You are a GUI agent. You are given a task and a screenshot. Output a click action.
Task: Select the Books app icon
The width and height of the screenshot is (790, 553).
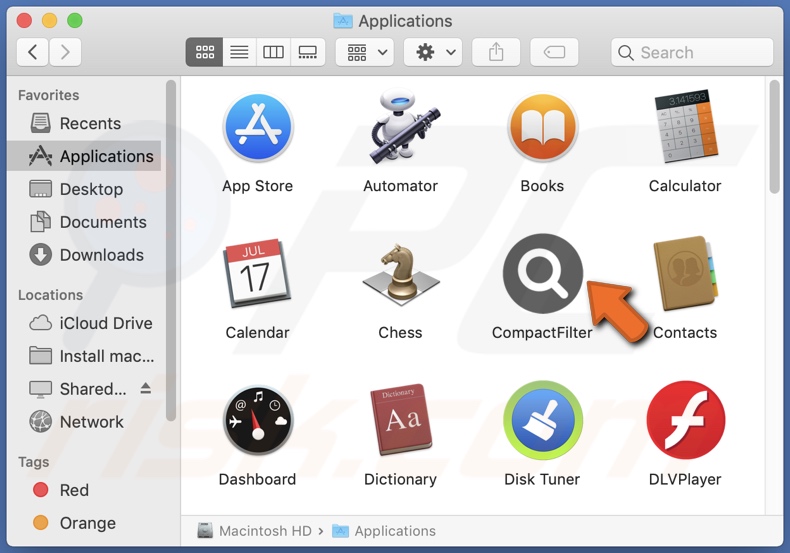click(x=543, y=127)
